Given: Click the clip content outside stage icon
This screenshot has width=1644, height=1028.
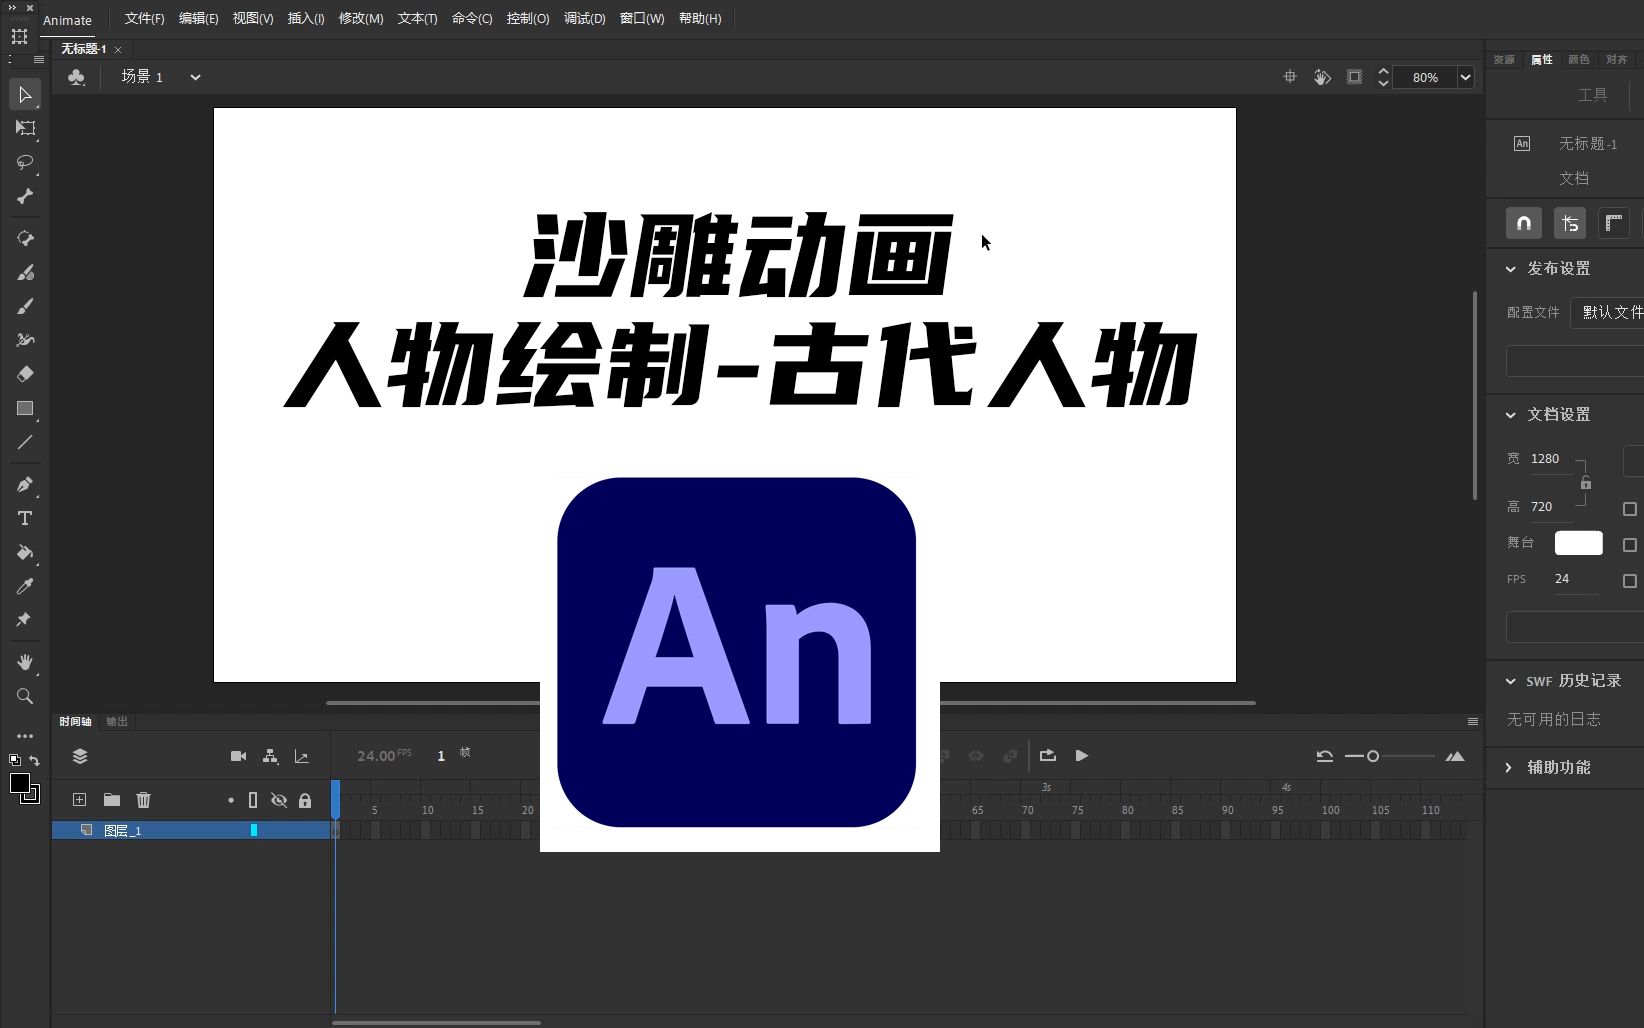Looking at the screenshot, I should (1354, 77).
